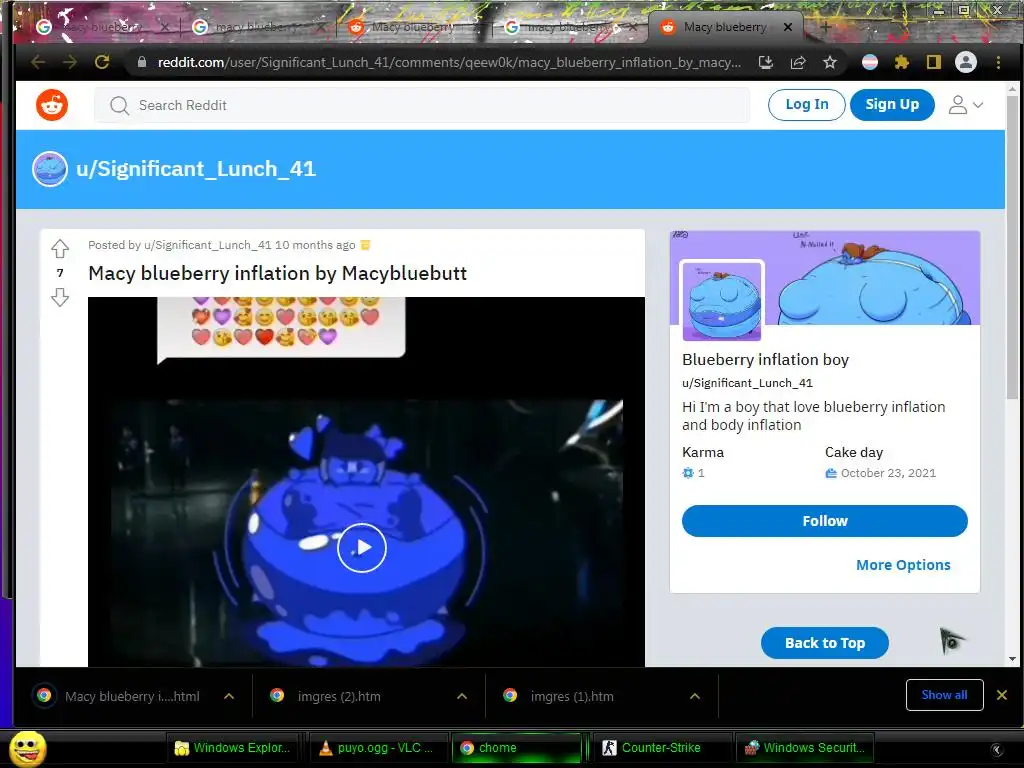Downvote the Macy blueberry post

point(59,297)
